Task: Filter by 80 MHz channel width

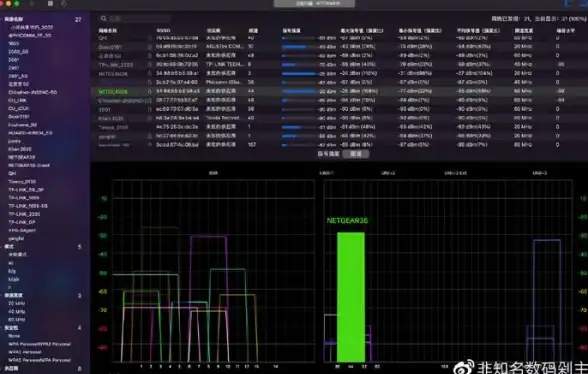Action: tap(16, 320)
